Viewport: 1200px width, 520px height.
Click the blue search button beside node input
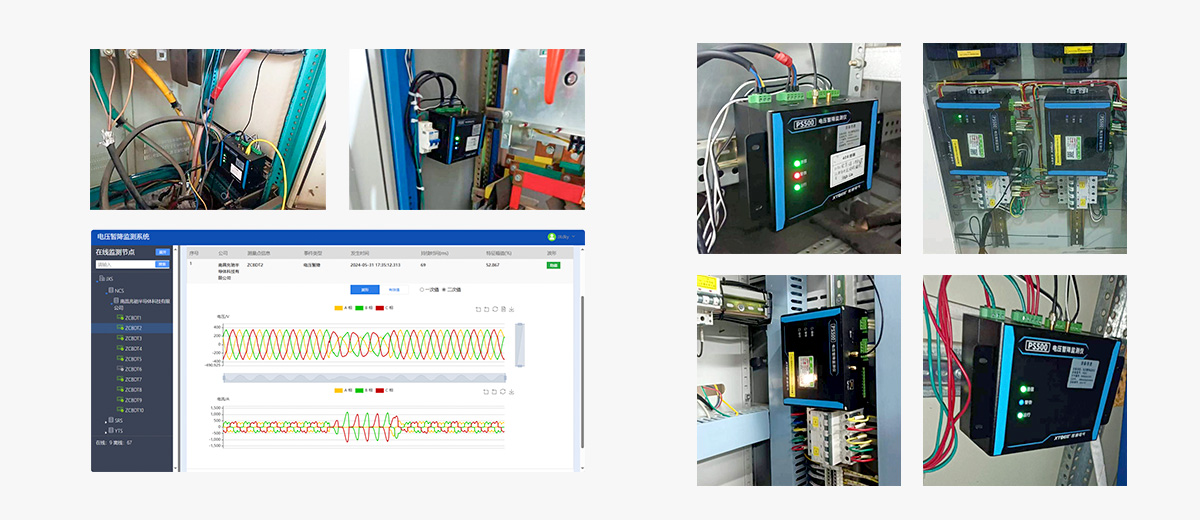162,265
